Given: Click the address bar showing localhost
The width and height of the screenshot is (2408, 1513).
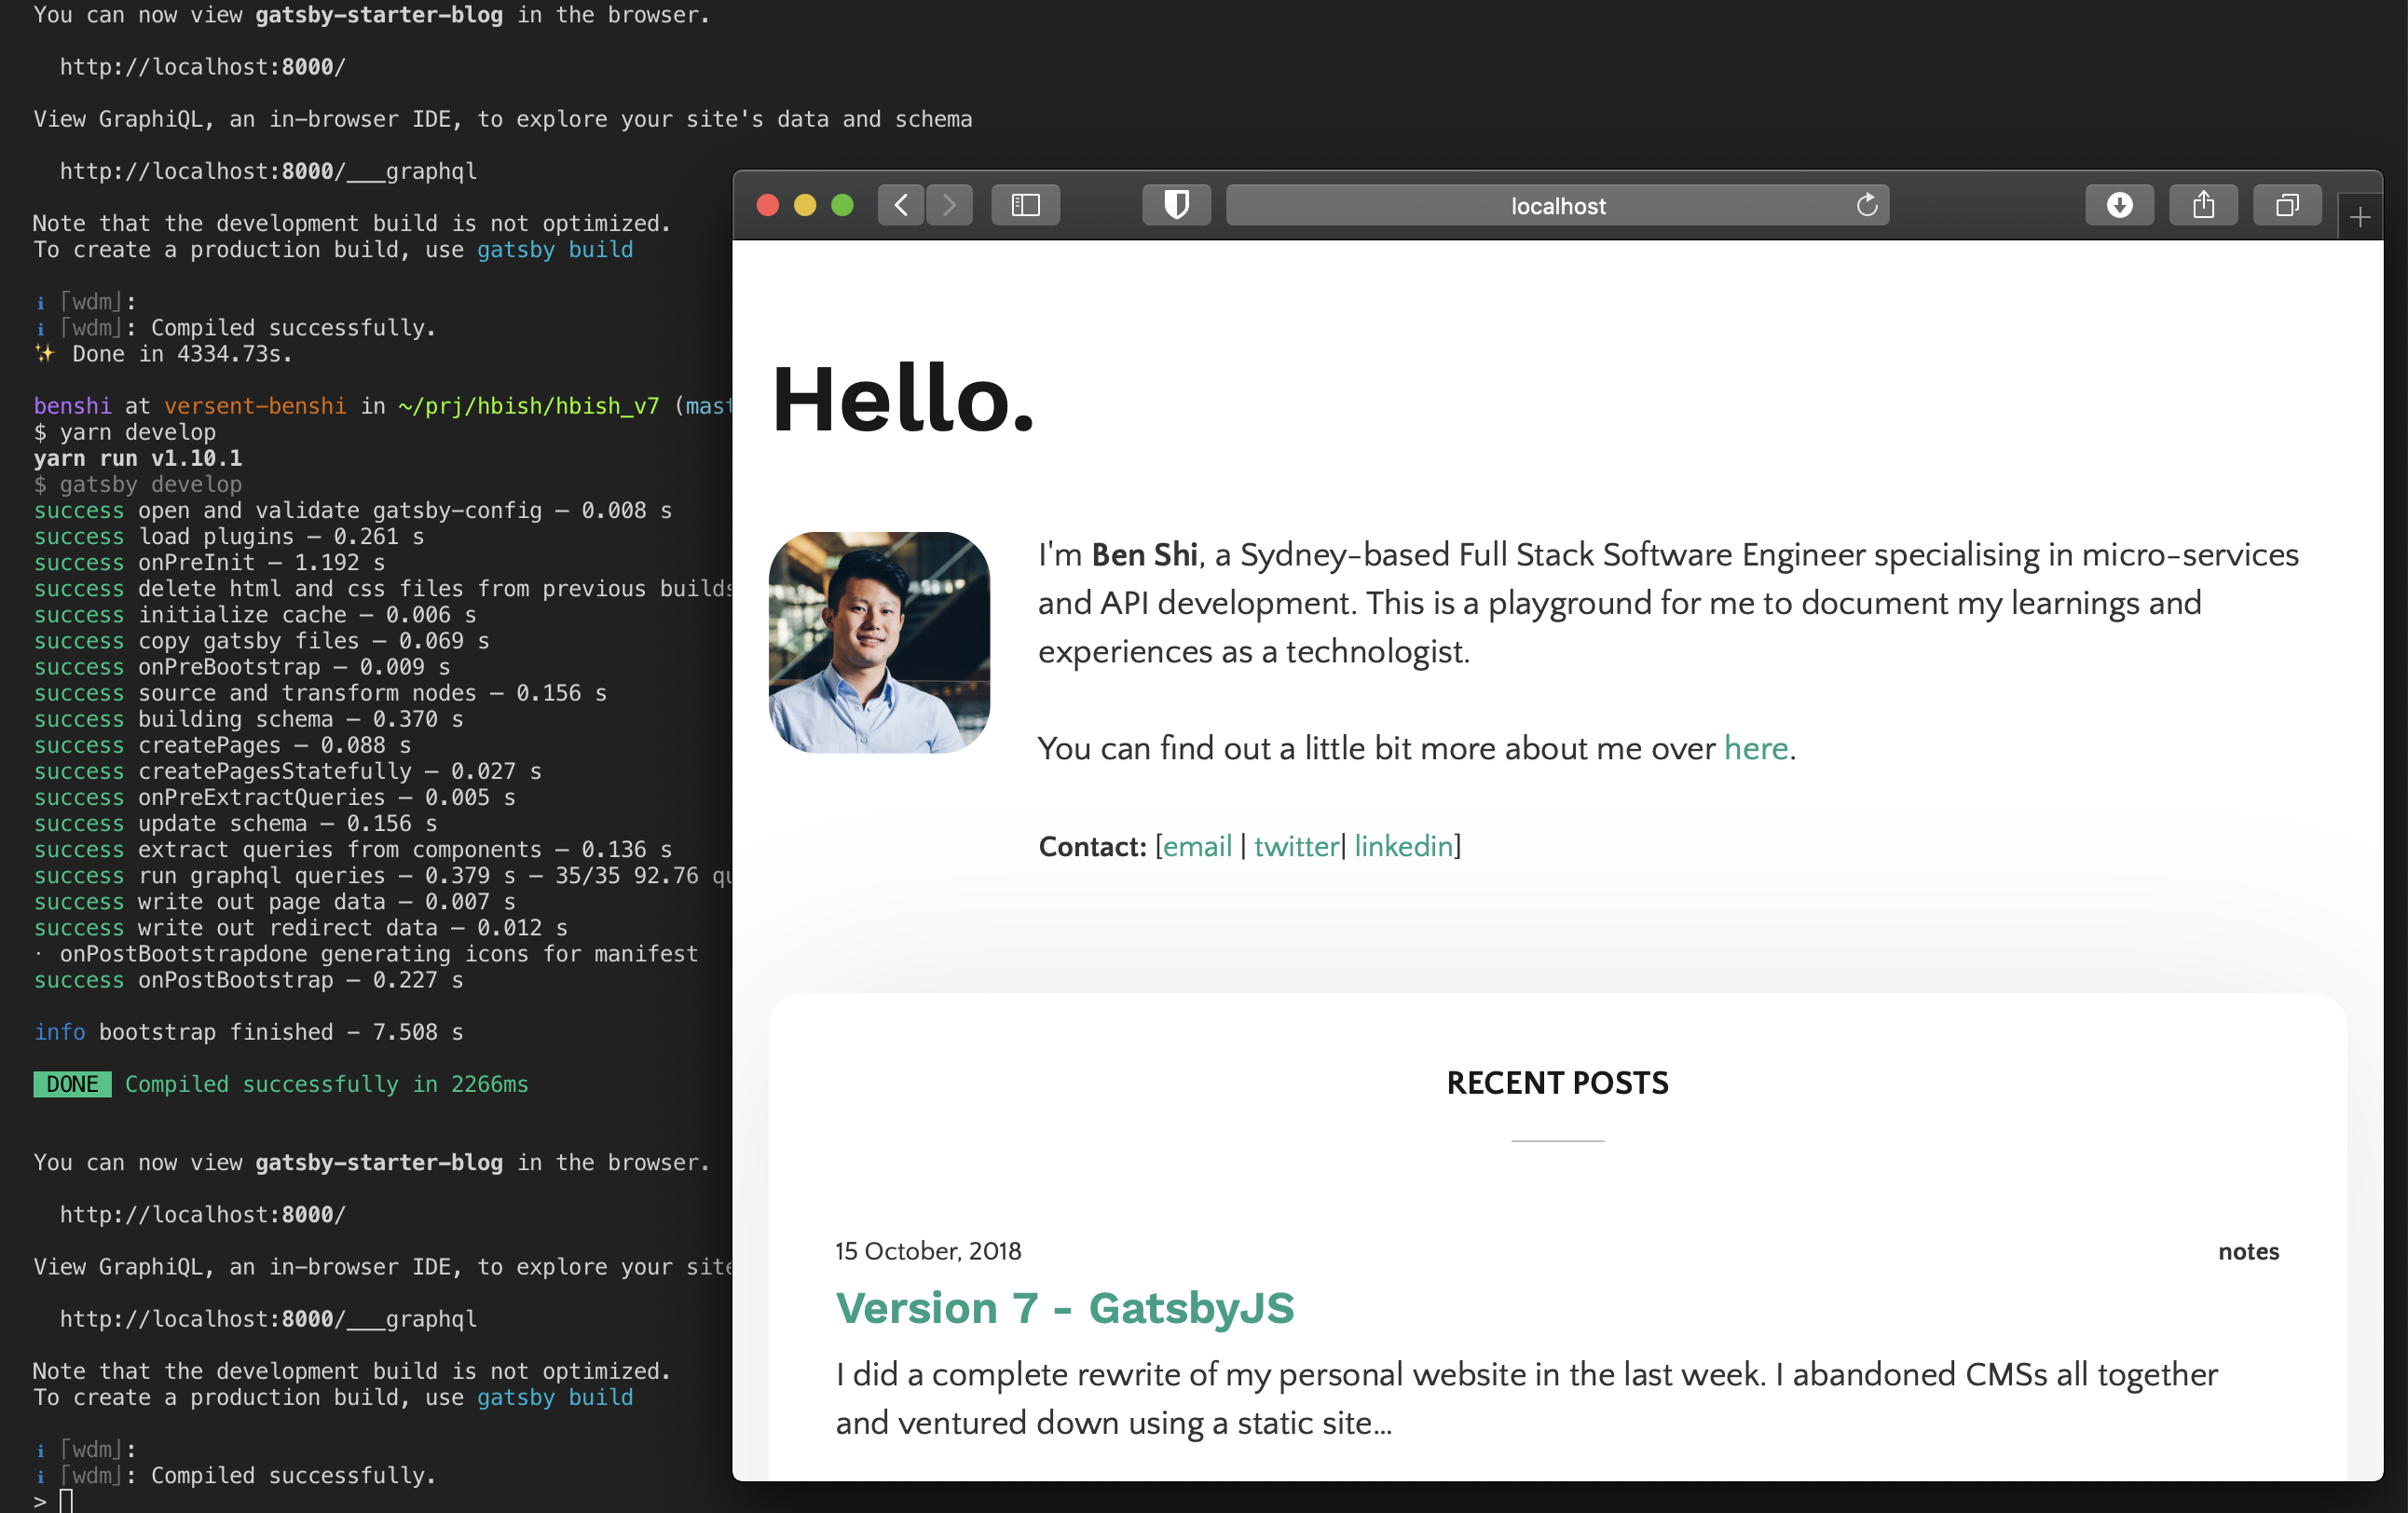Looking at the screenshot, I should click(1557, 205).
